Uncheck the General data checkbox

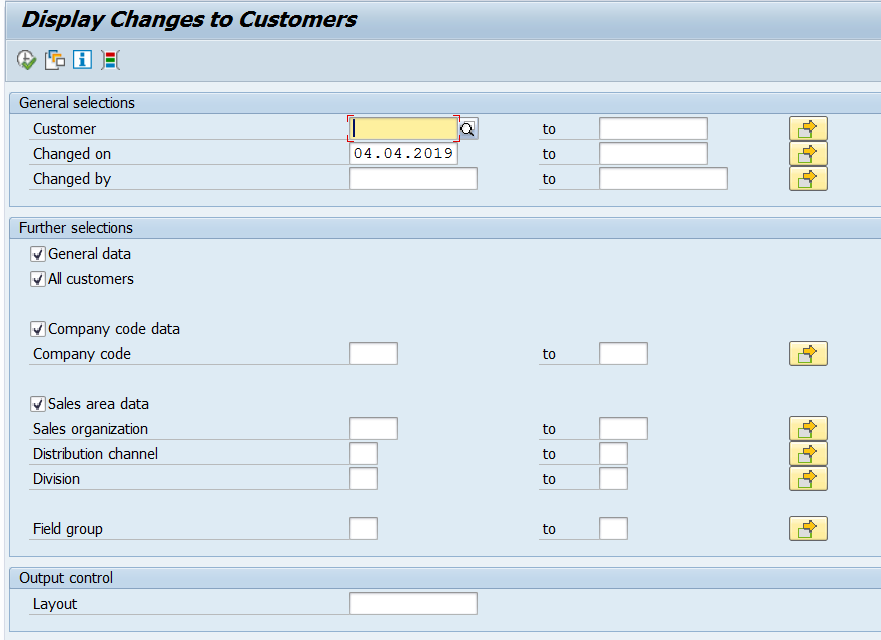click(39, 254)
